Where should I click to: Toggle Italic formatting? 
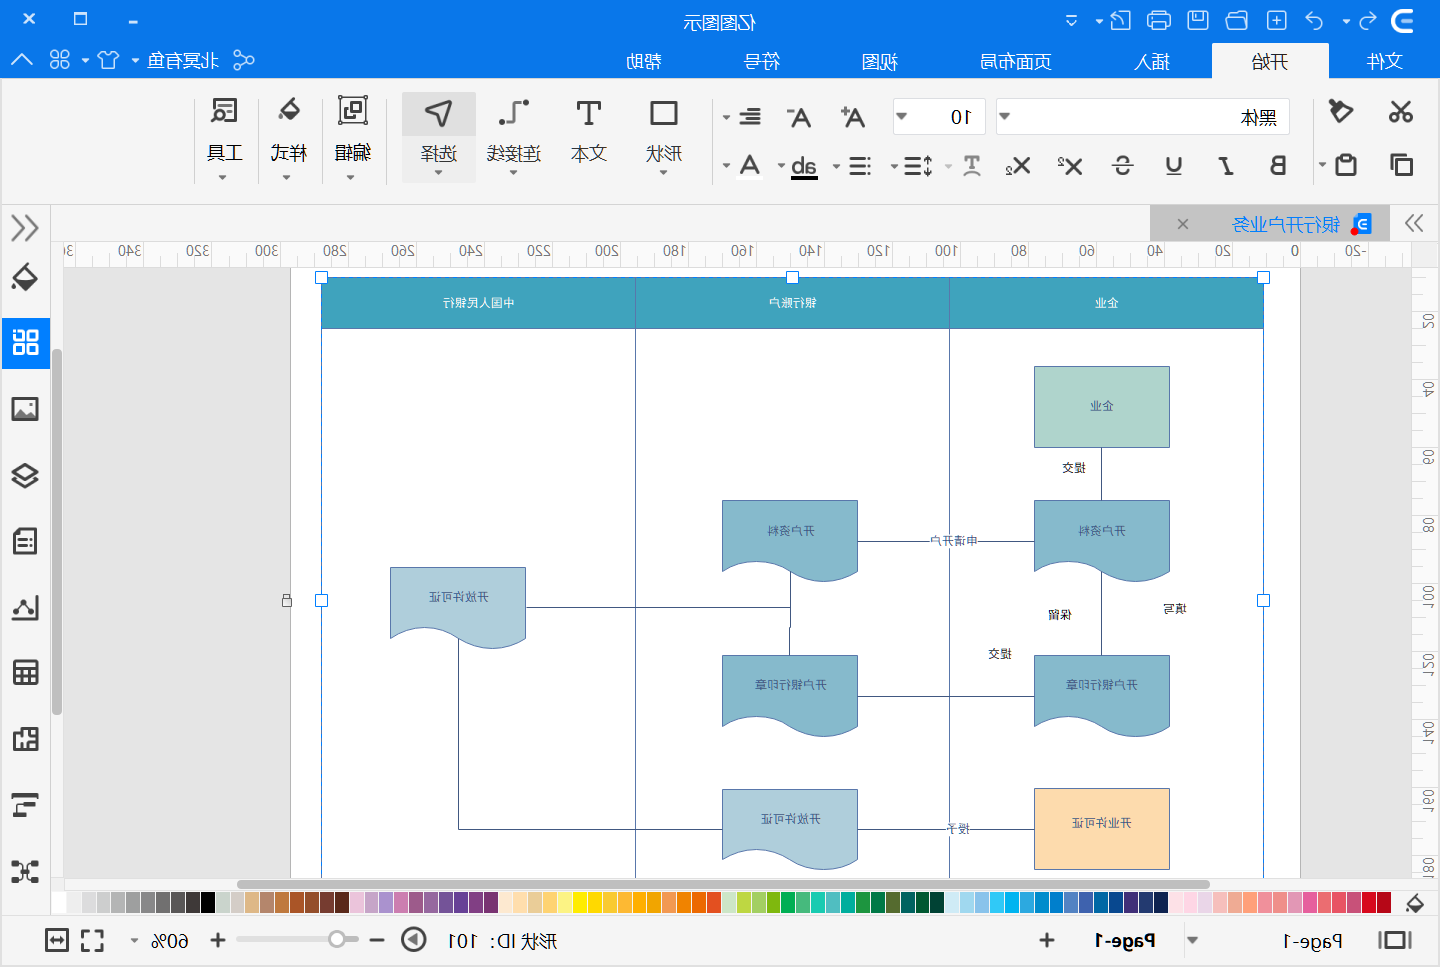pos(1226,165)
